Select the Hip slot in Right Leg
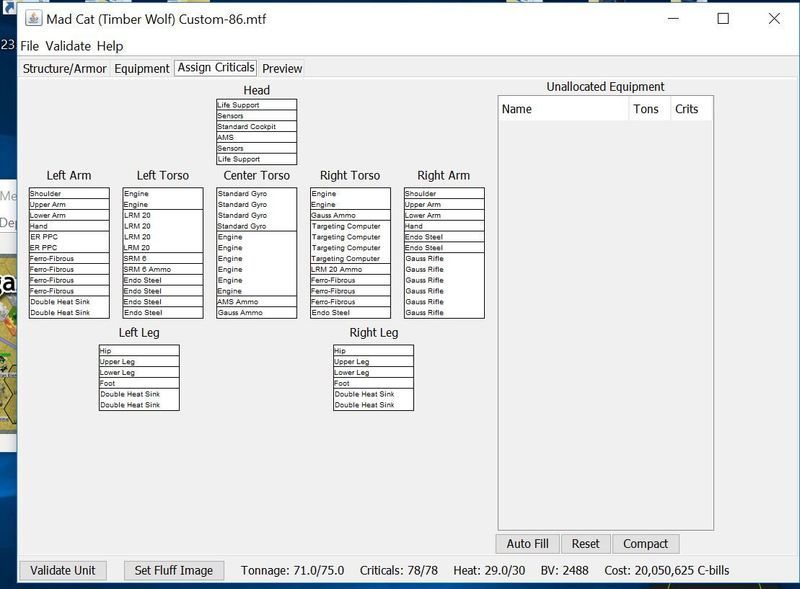 coord(373,351)
